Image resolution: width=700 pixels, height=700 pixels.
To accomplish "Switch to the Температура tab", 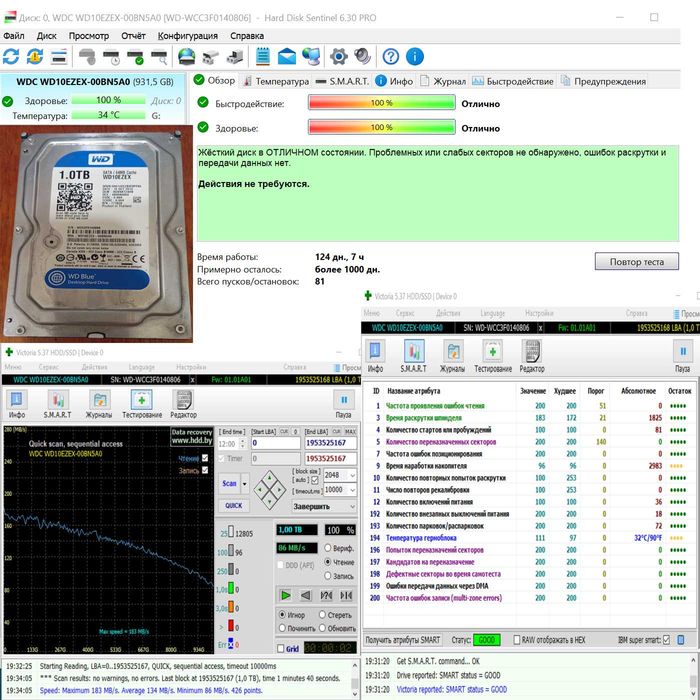I will point(276,81).
